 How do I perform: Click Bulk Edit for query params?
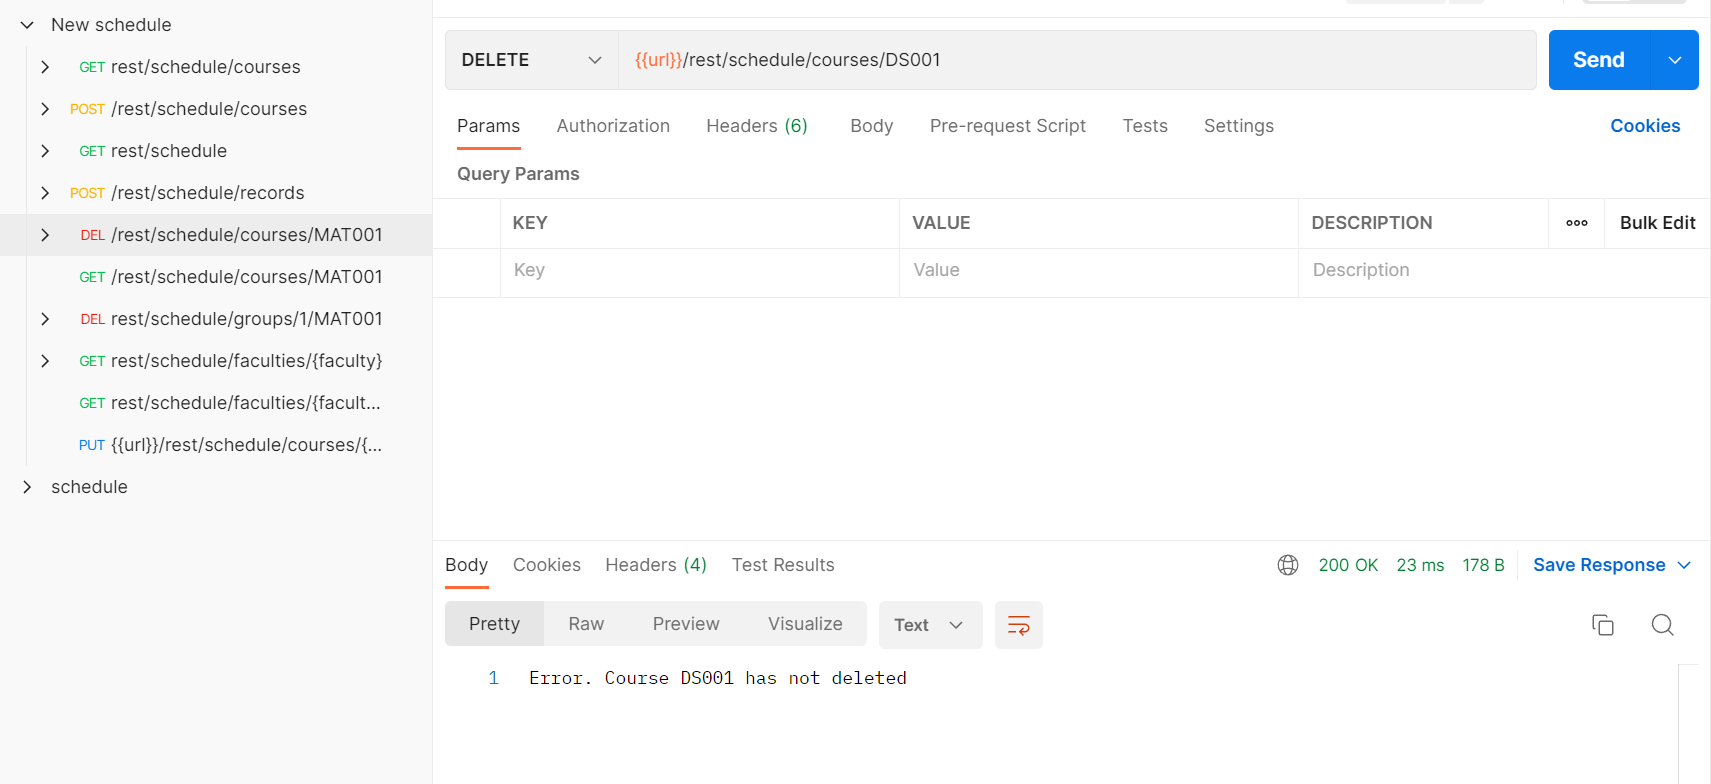[x=1656, y=223]
